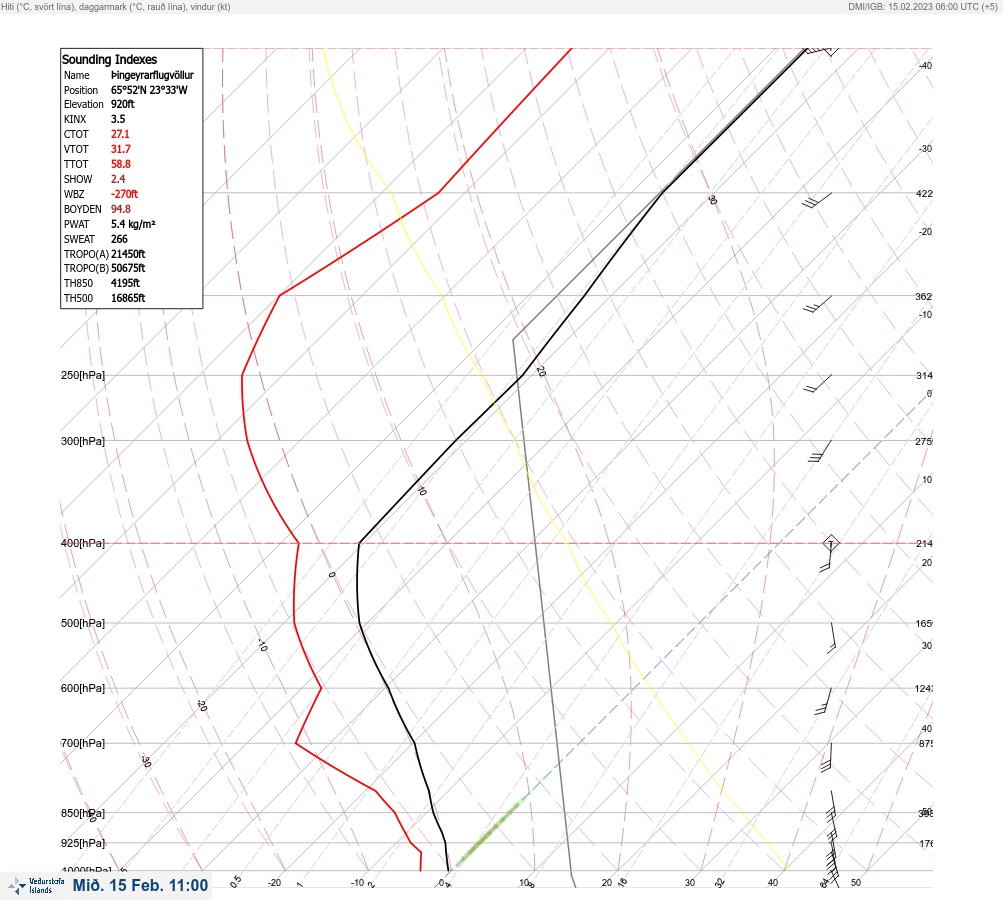Click the wind barb at 700 hPa level
The height and width of the screenshot is (900, 1003).
(826, 757)
